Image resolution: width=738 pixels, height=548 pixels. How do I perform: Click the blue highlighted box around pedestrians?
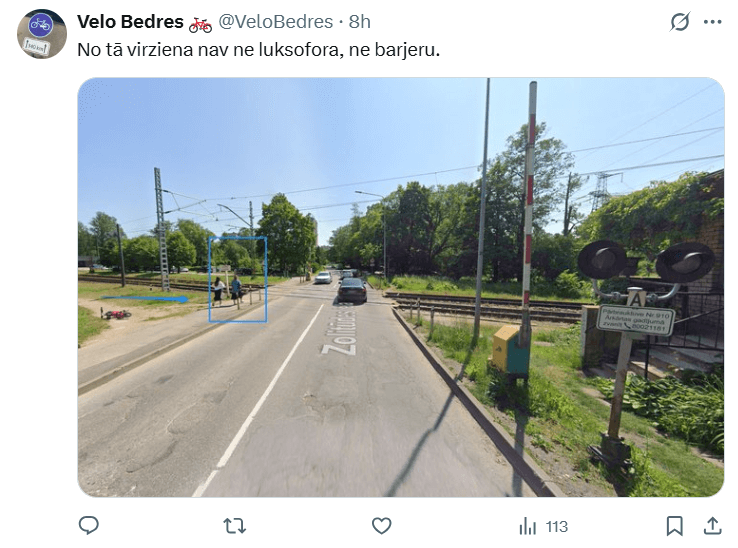(238, 280)
